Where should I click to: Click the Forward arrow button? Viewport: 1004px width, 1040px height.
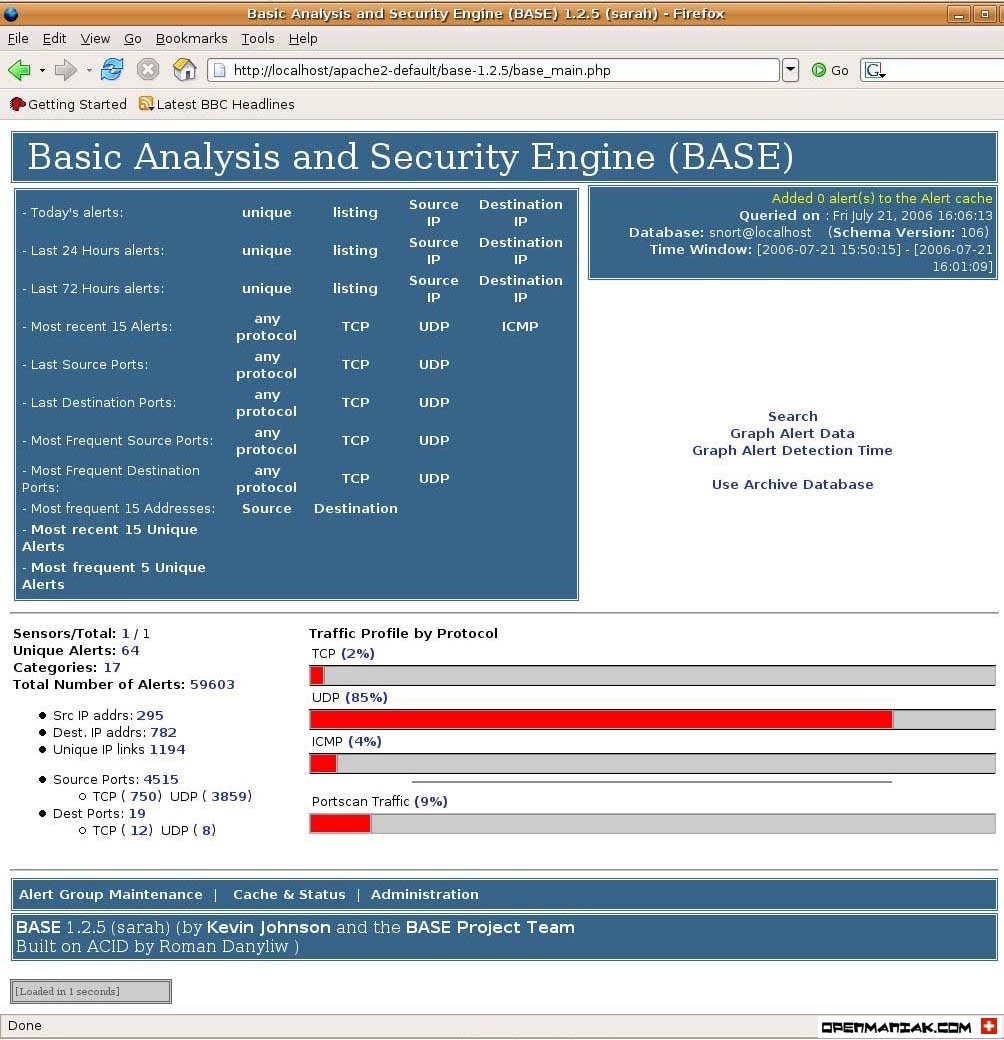click(66, 70)
